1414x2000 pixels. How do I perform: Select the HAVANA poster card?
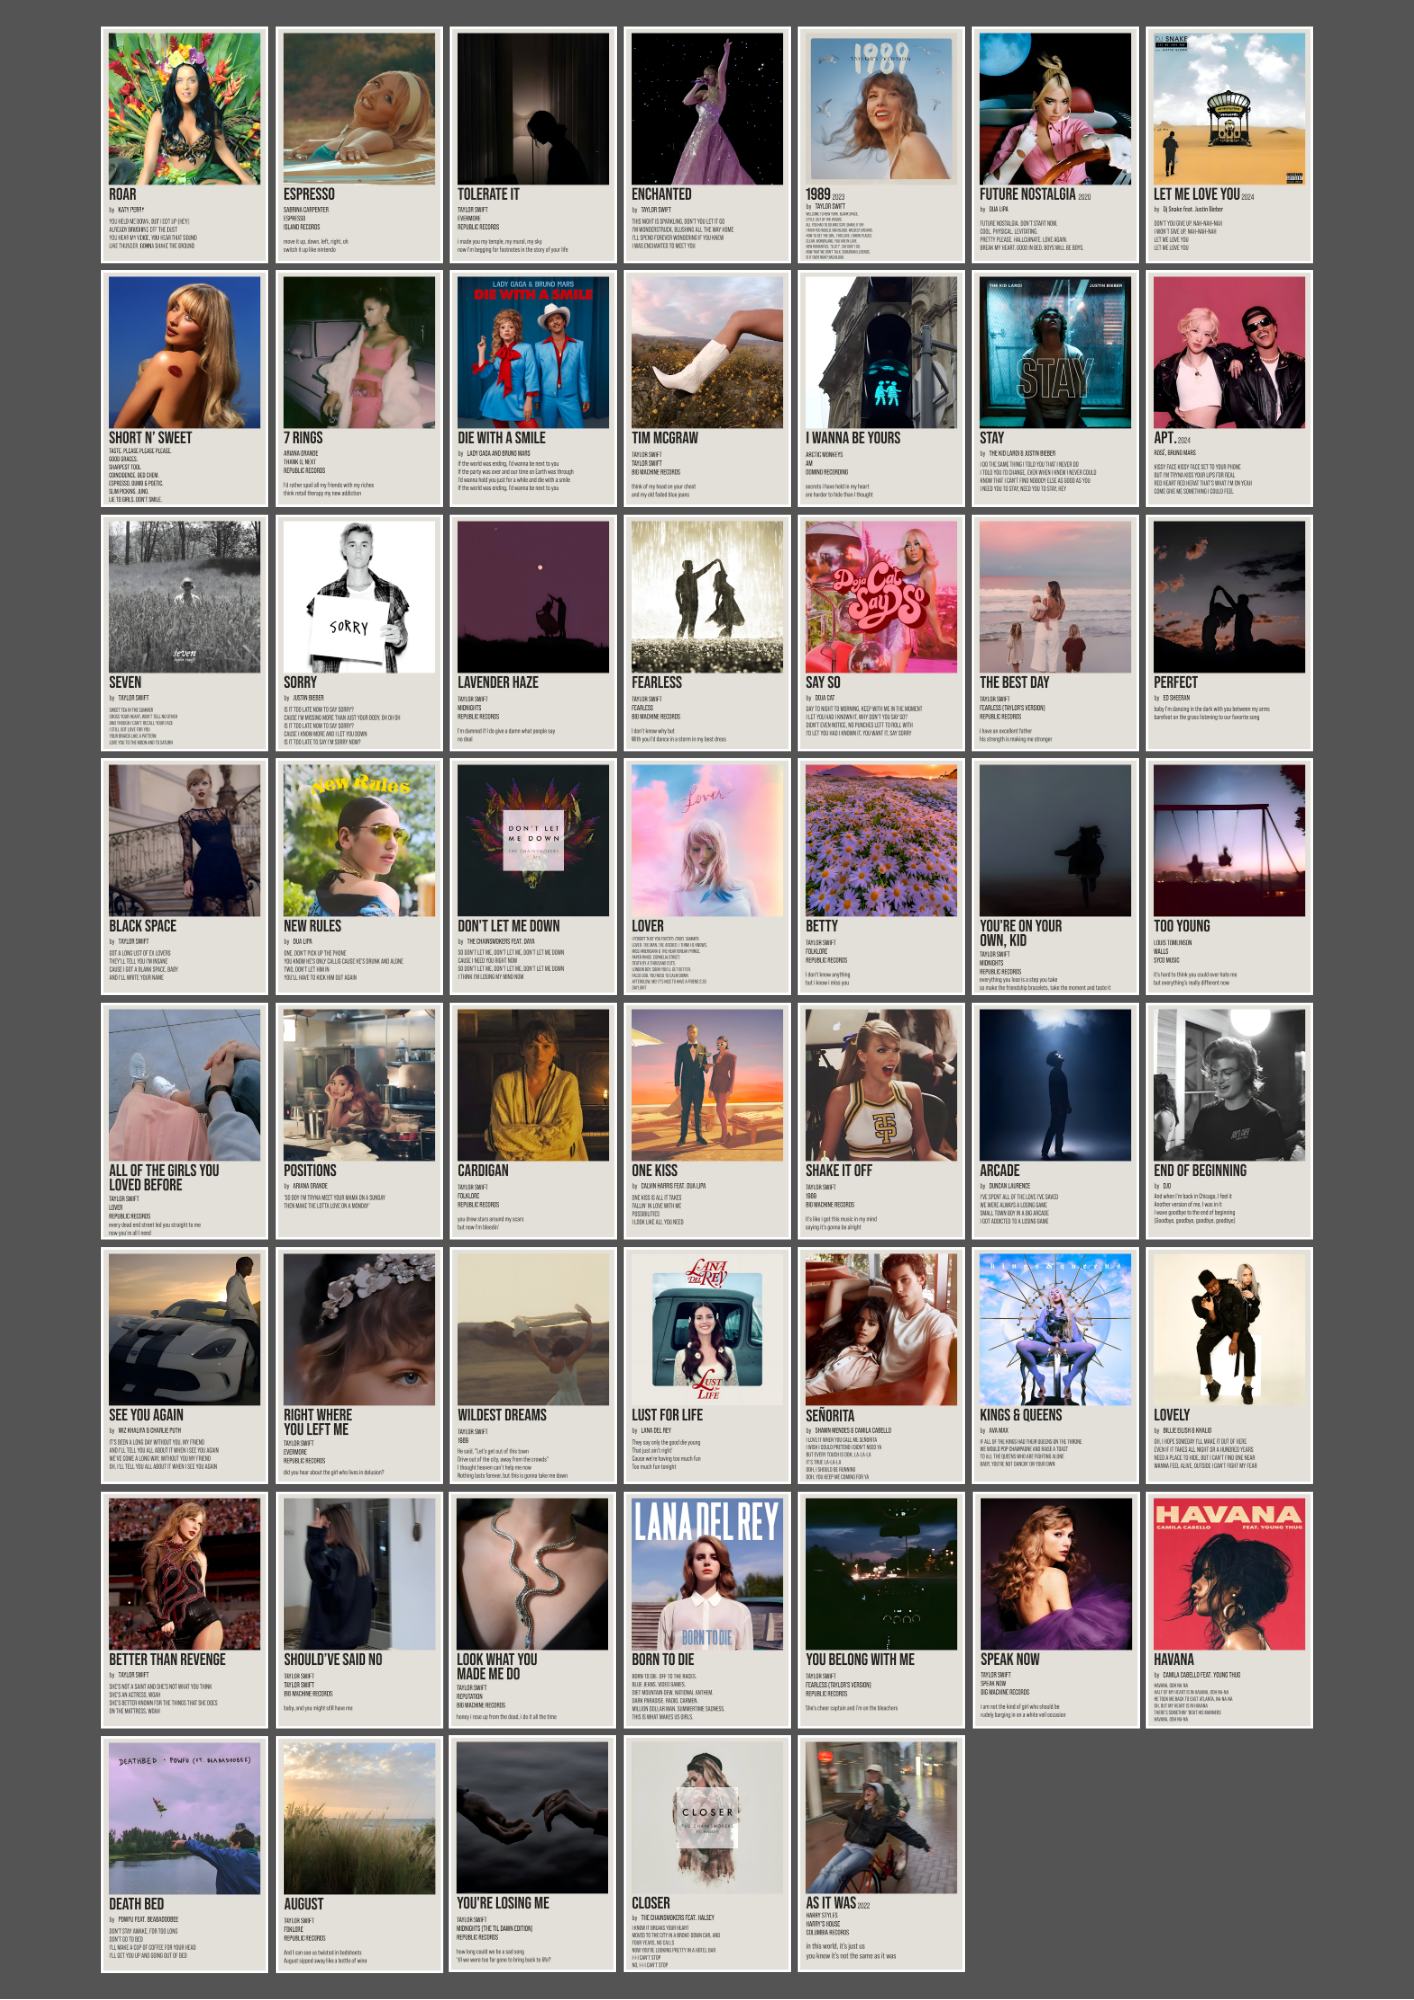[x=1229, y=1610]
